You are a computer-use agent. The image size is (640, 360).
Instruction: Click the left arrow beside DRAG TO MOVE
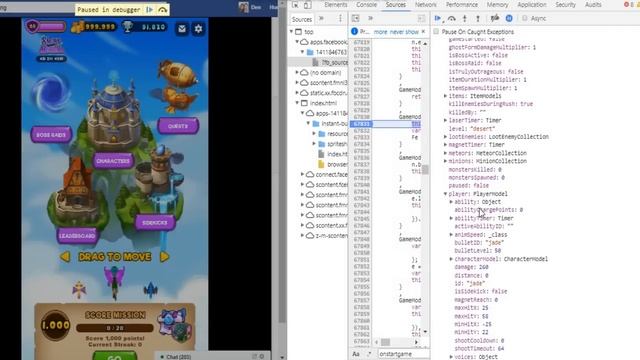pyautogui.click(x=65, y=257)
